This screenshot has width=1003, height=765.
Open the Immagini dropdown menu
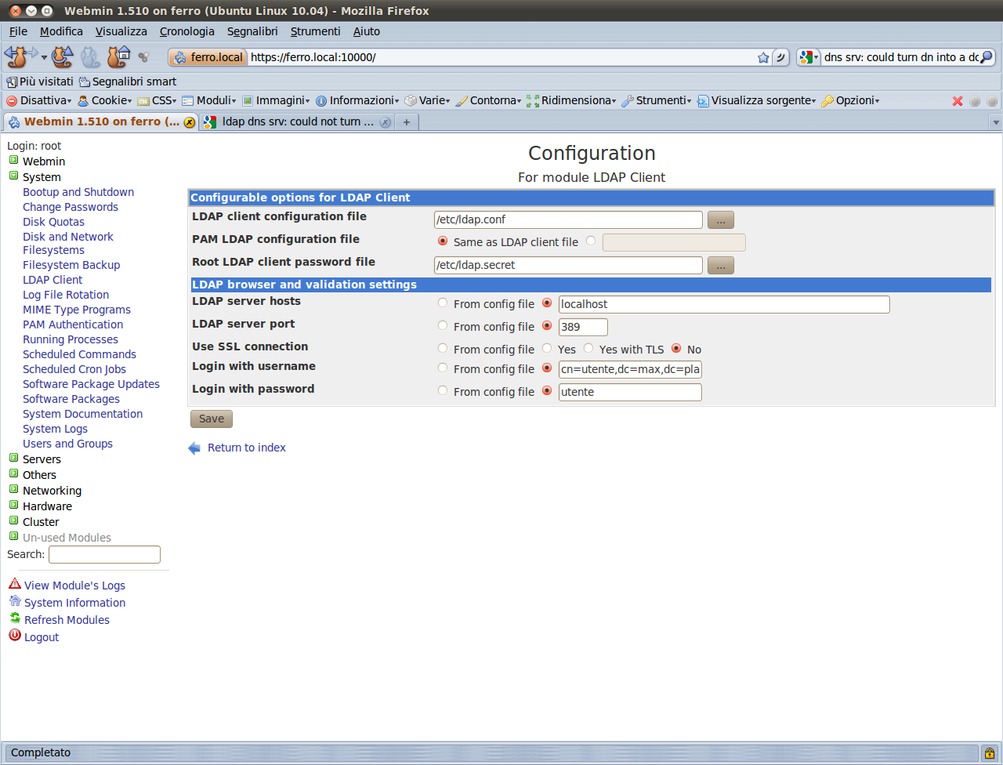tap(276, 101)
